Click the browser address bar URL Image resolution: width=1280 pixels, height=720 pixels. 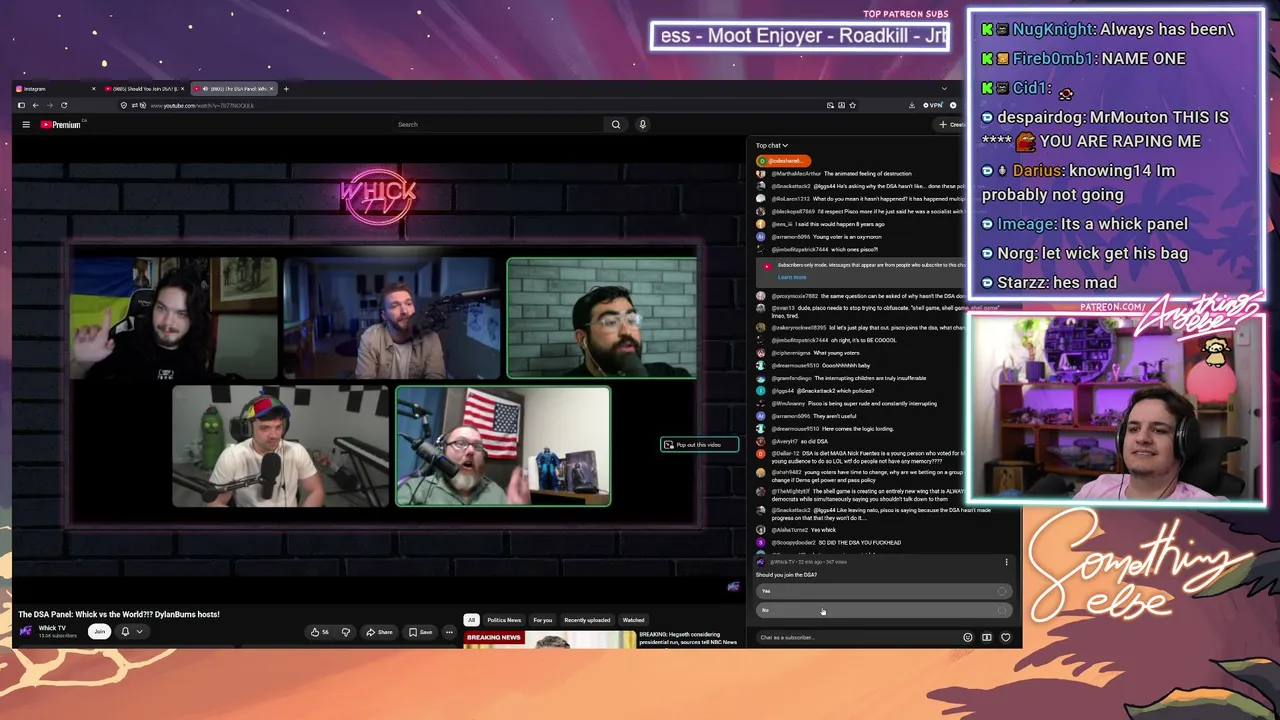tap(202, 105)
